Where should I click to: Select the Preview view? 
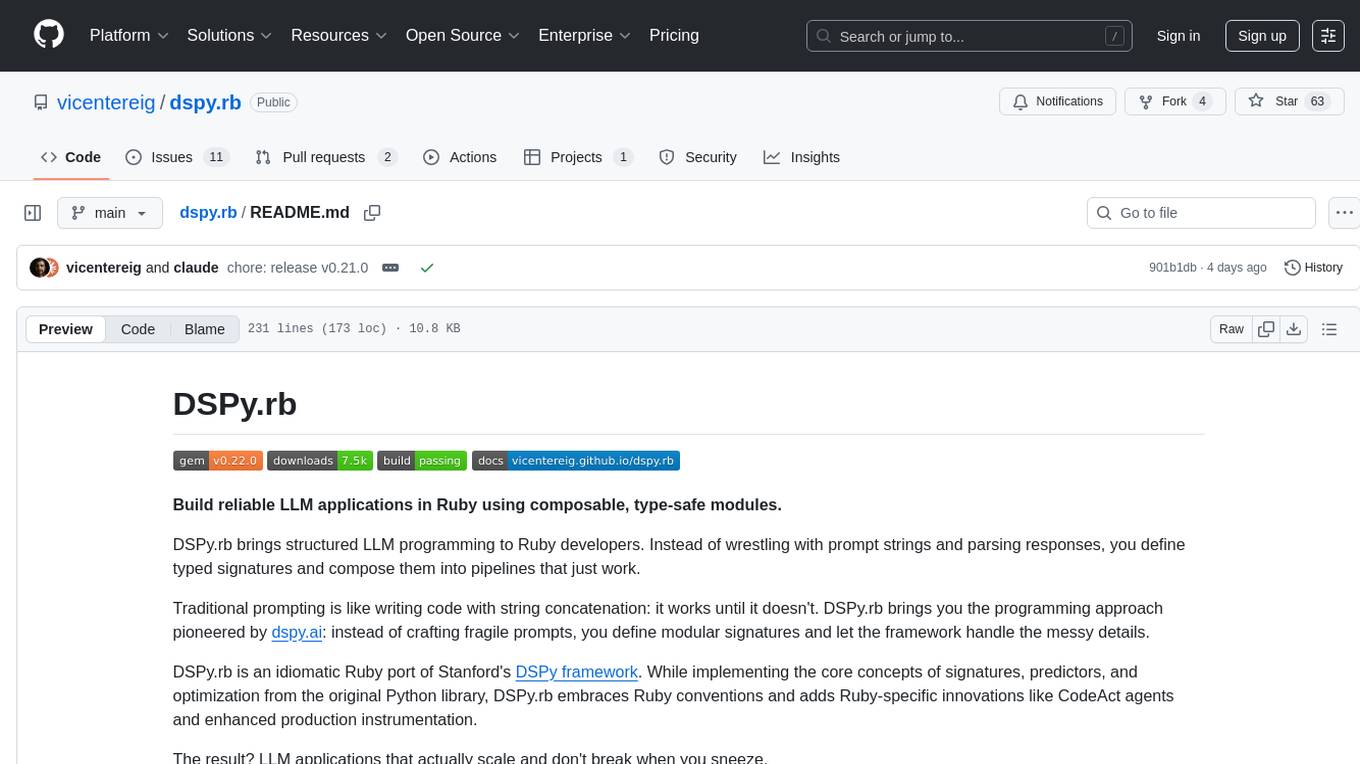tap(66, 329)
